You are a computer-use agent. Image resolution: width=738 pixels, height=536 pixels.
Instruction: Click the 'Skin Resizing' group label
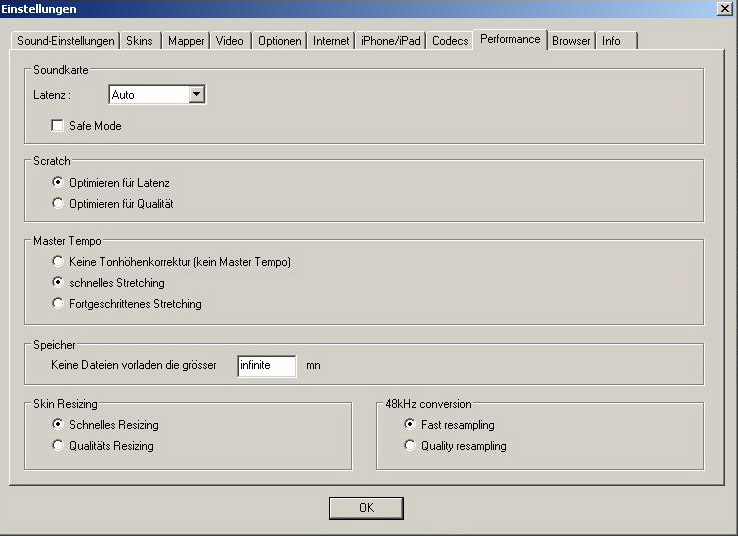tap(65, 404)
